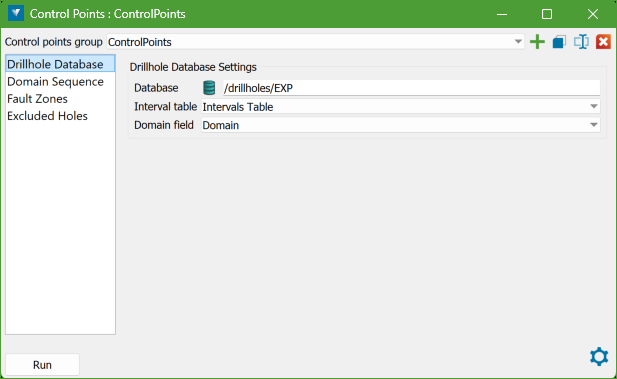Open the Fault Zones section

click(x=60, y=99)
